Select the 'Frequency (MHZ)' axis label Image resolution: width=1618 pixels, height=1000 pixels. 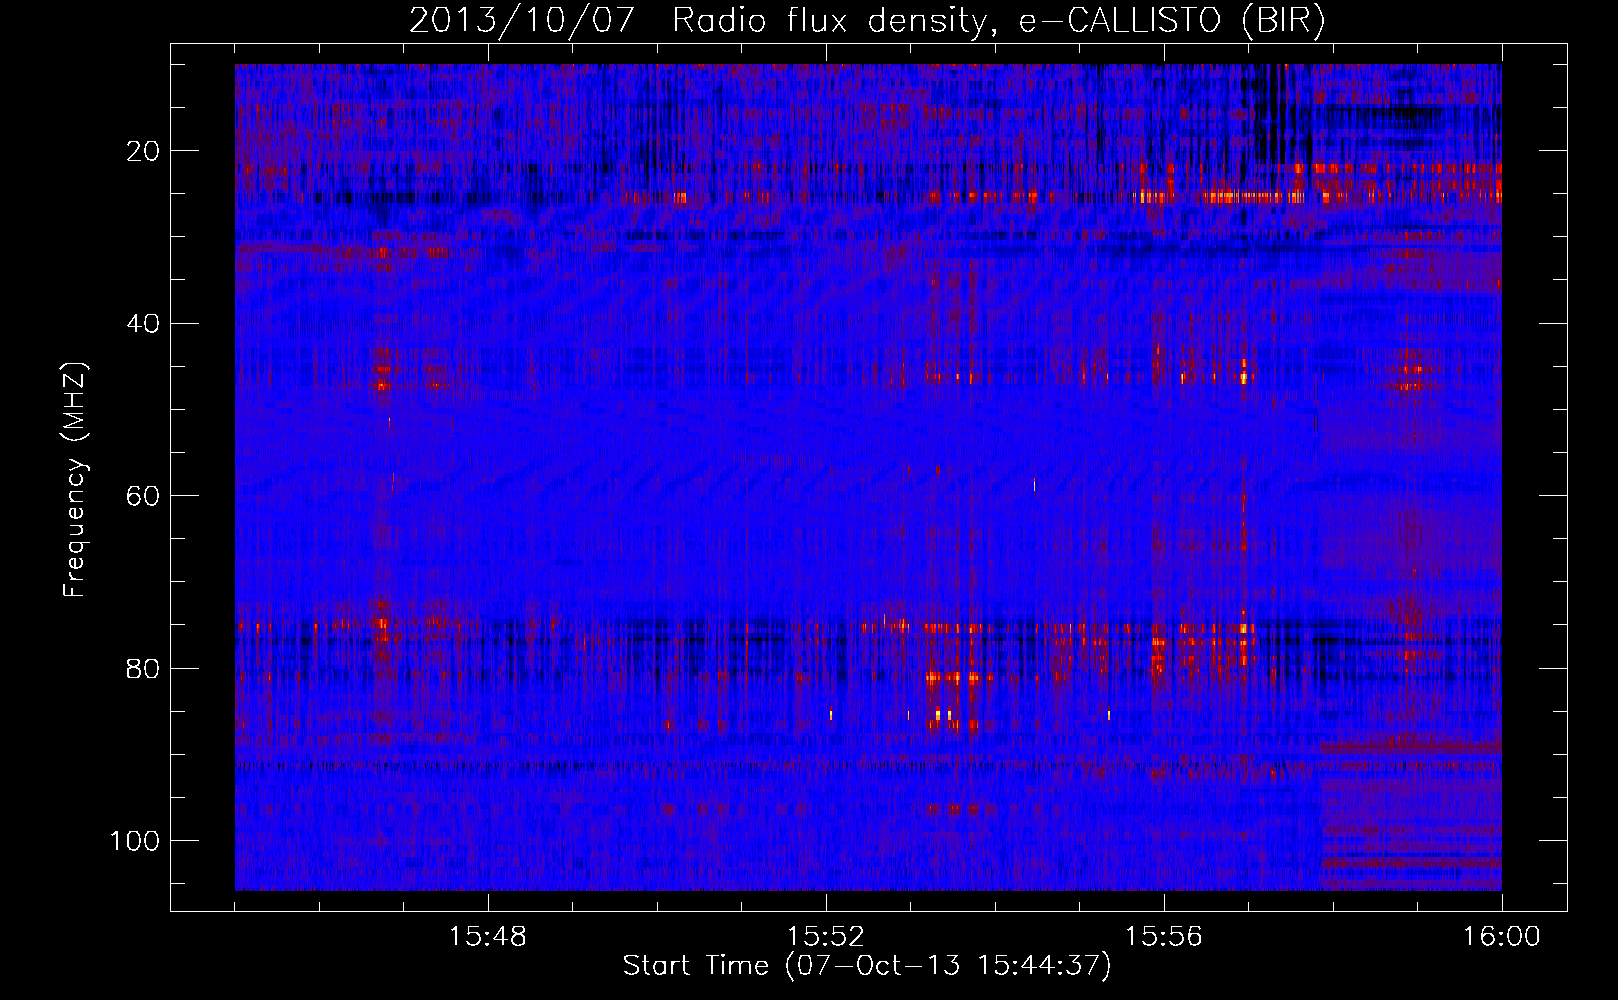pyautogui.click(x=76, y=479)
